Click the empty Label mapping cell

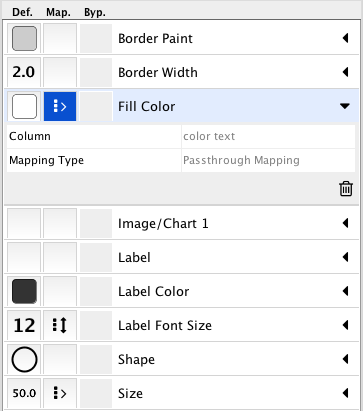[60, 257]
